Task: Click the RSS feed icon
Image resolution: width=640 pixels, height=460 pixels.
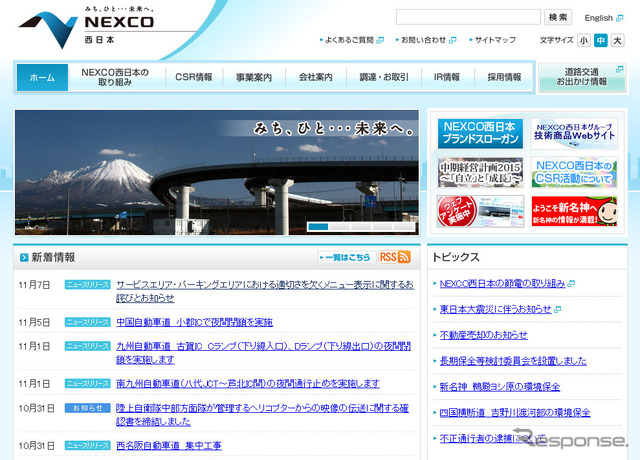Action: point(394,257)
